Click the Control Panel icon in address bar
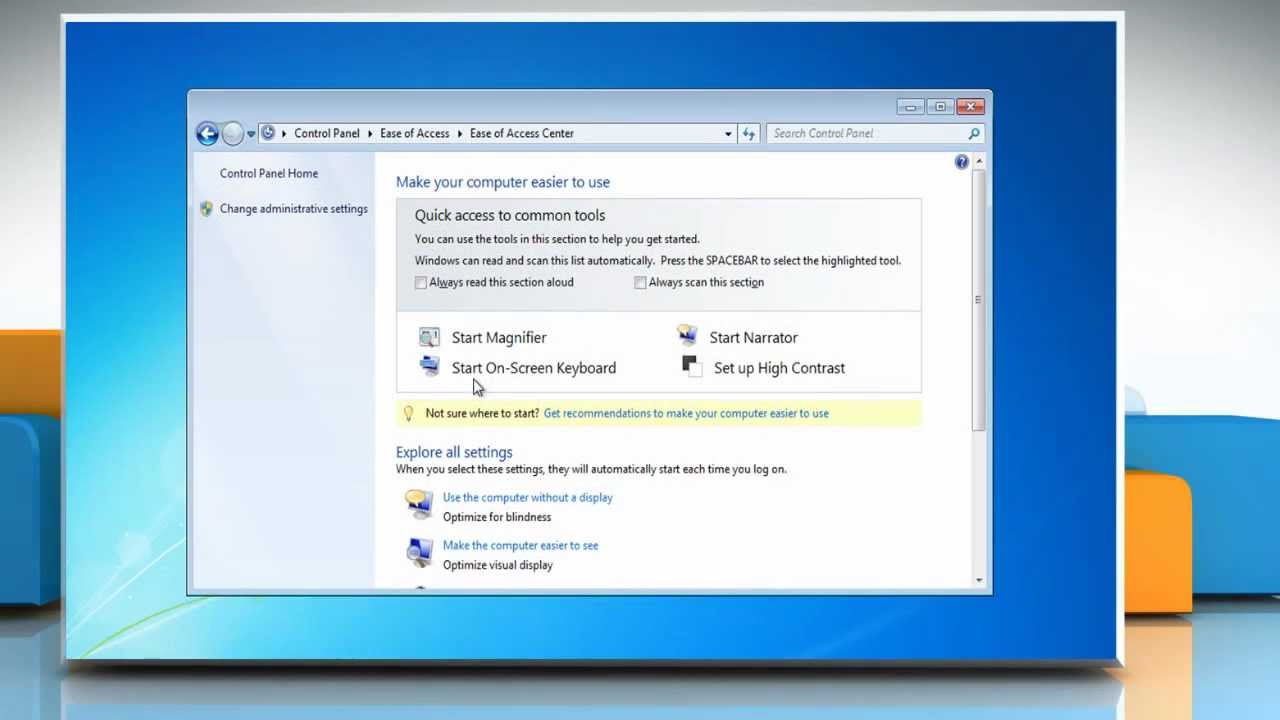This screenshot has width=1280, height=720. [268, 133]
